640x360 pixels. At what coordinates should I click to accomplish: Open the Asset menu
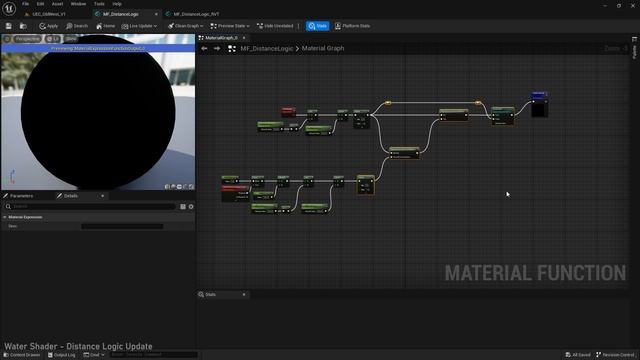point(57,4)
